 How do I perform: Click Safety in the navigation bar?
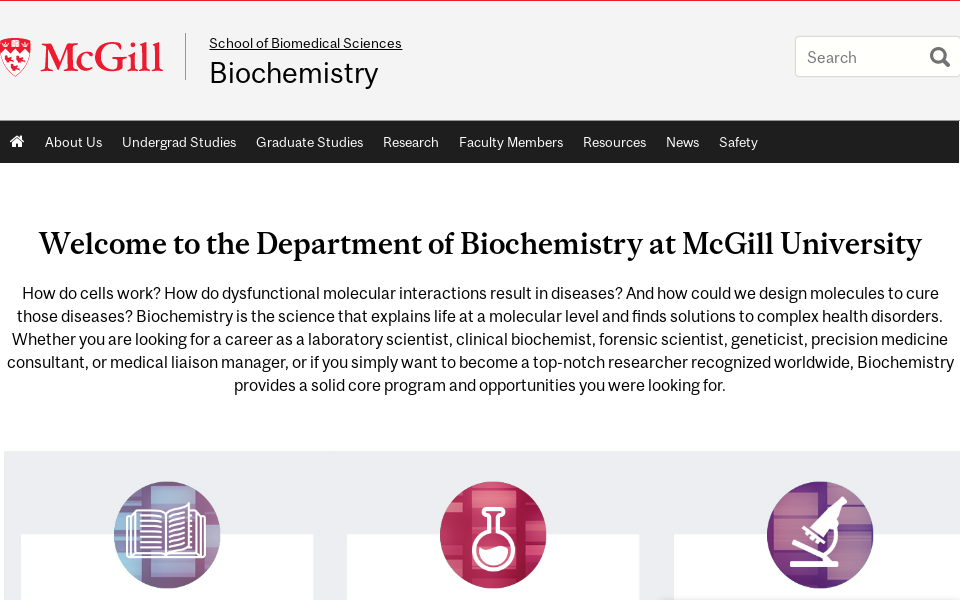738,141
